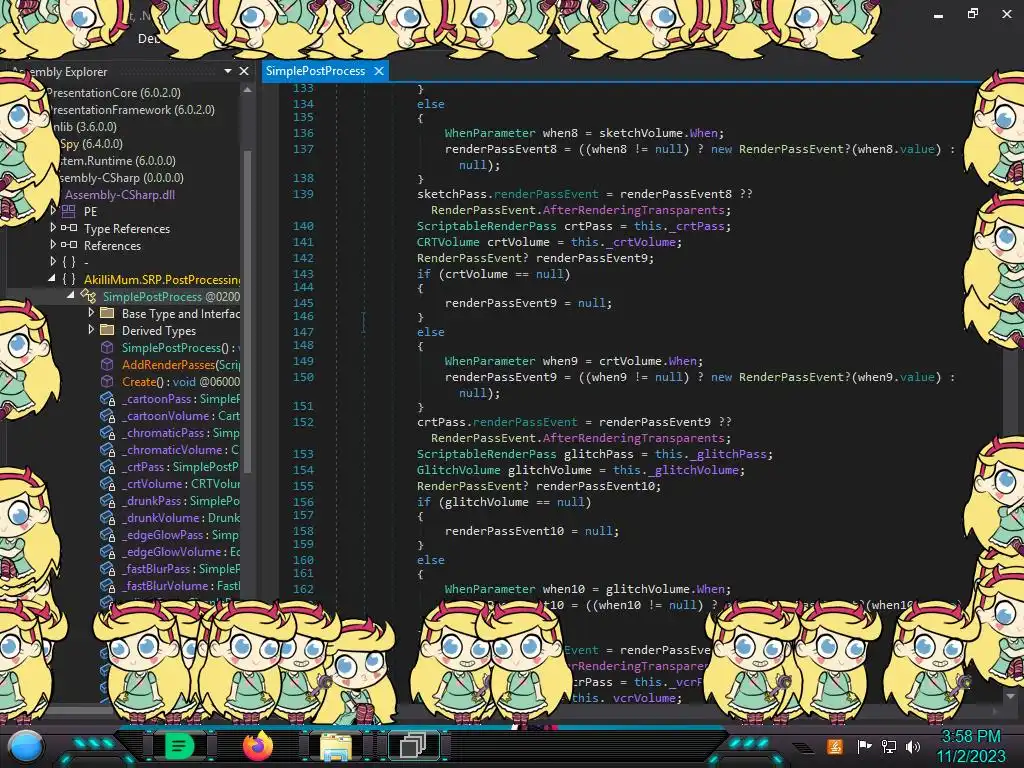Click the Assembly Explorer scrollbar up arrow
The width and height of the screenshot is (1024, 768).
pos(247,91)
